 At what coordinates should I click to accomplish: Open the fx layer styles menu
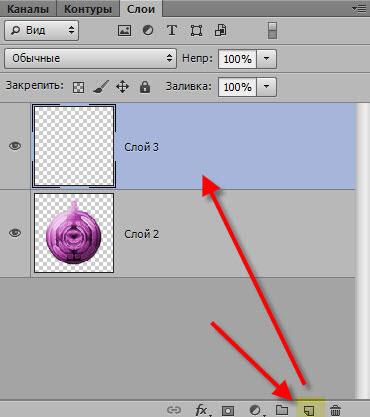[x=202, y=410]
